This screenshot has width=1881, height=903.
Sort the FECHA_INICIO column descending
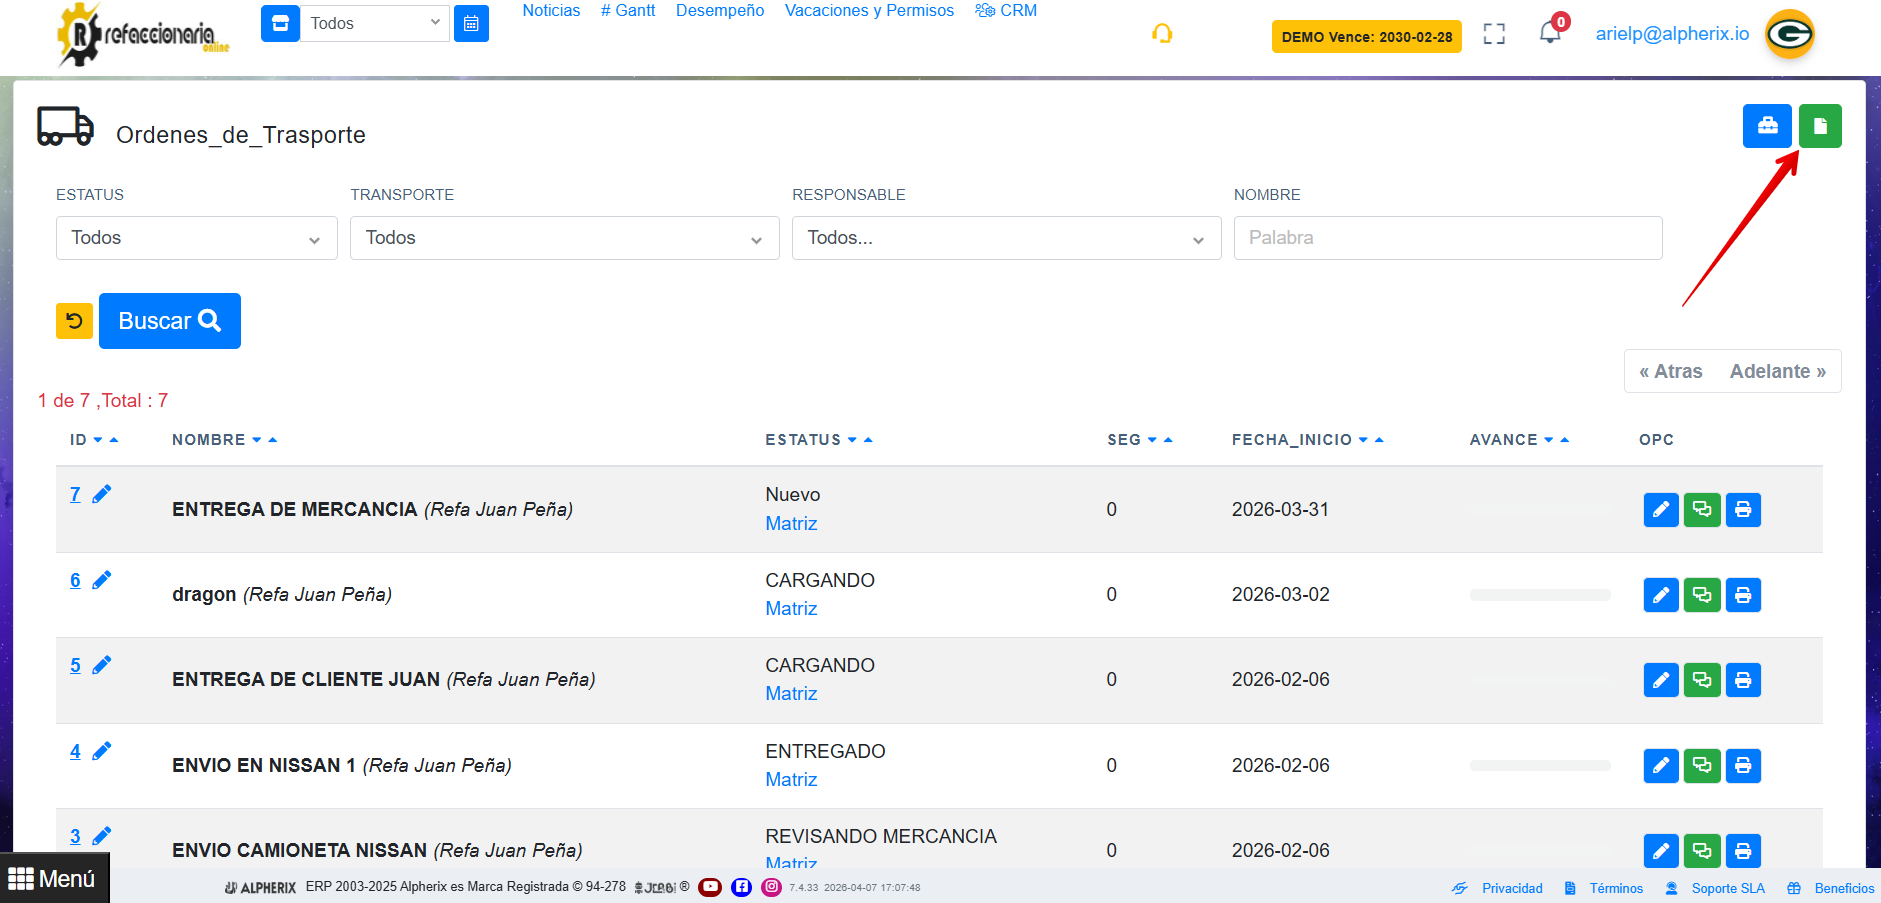(1363, 440)
